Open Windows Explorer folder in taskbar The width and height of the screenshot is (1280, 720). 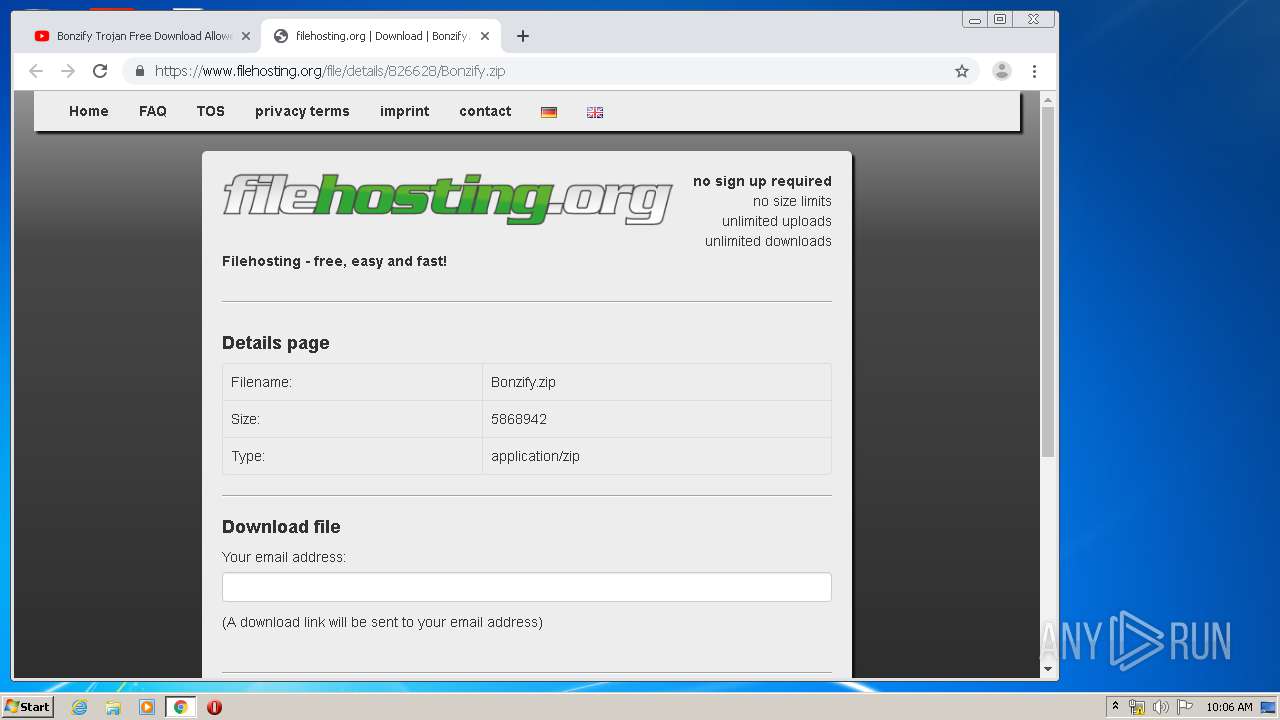coord(113,707)
